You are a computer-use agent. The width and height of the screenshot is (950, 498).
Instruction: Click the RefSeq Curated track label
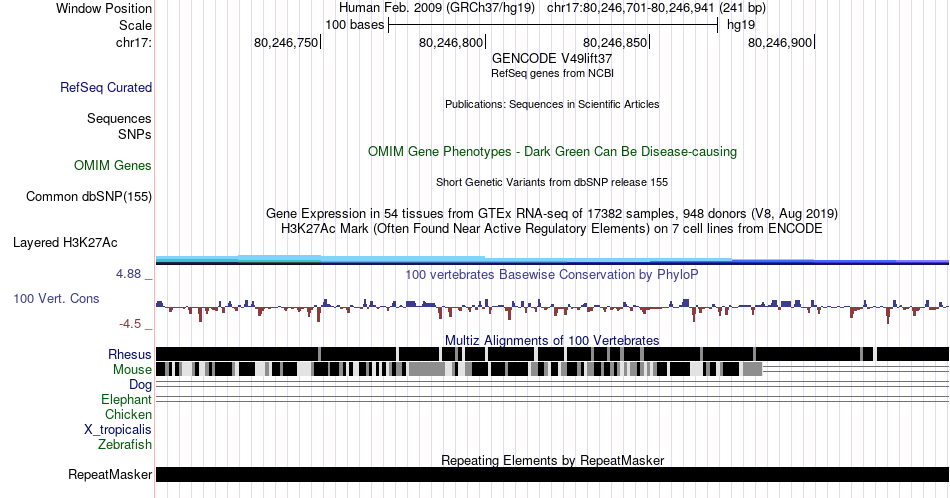tap(106, 87)
